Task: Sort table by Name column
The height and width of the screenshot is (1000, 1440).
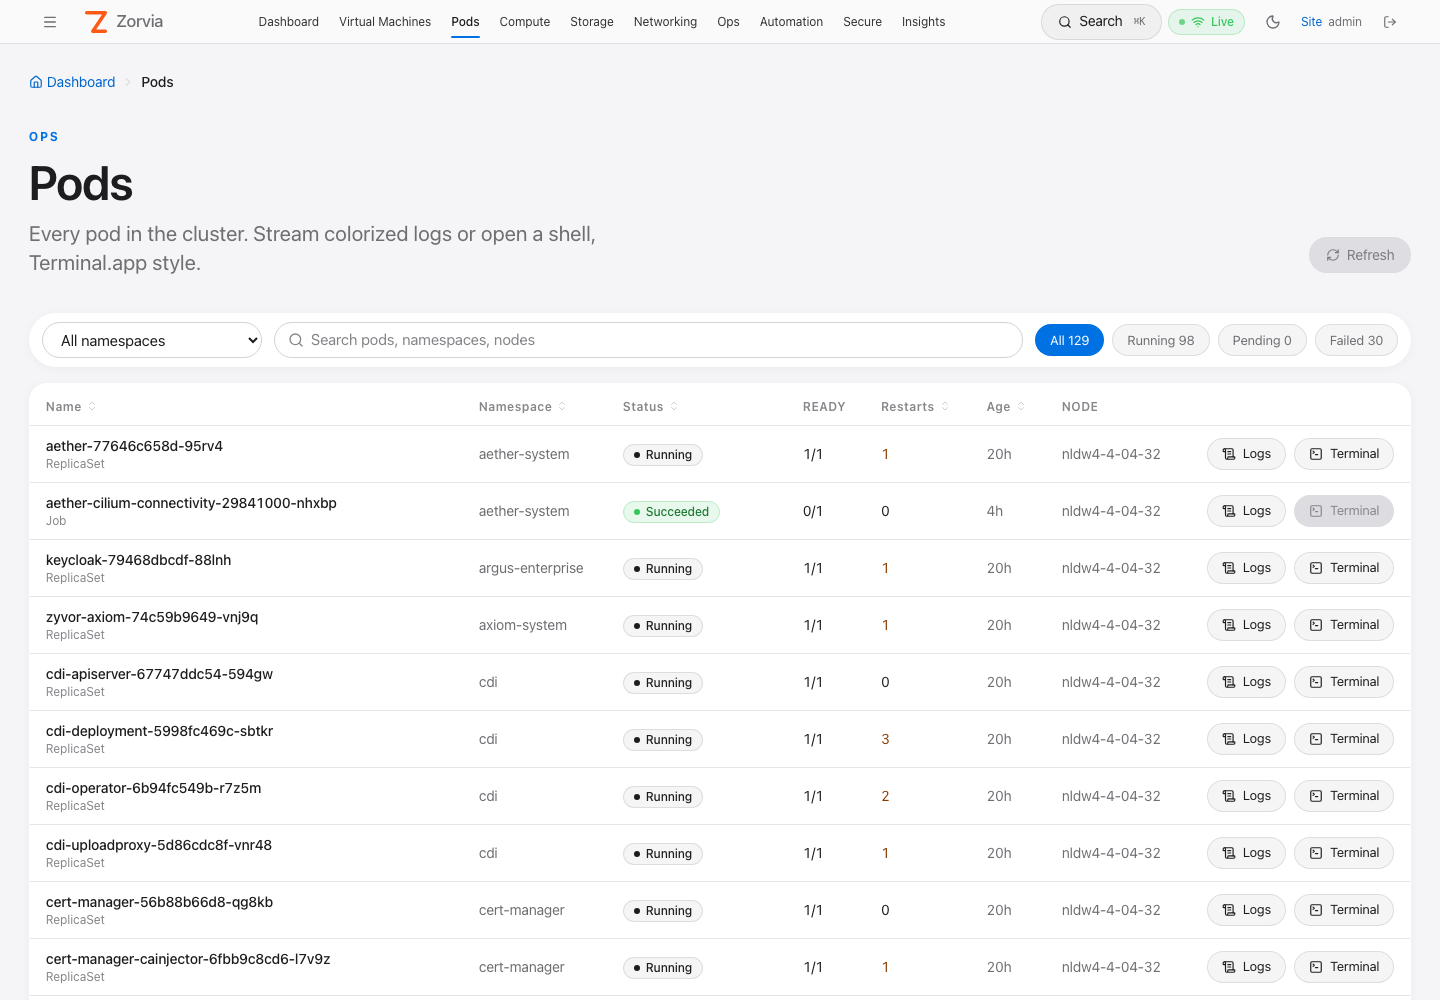Action: tap(71, 407)
